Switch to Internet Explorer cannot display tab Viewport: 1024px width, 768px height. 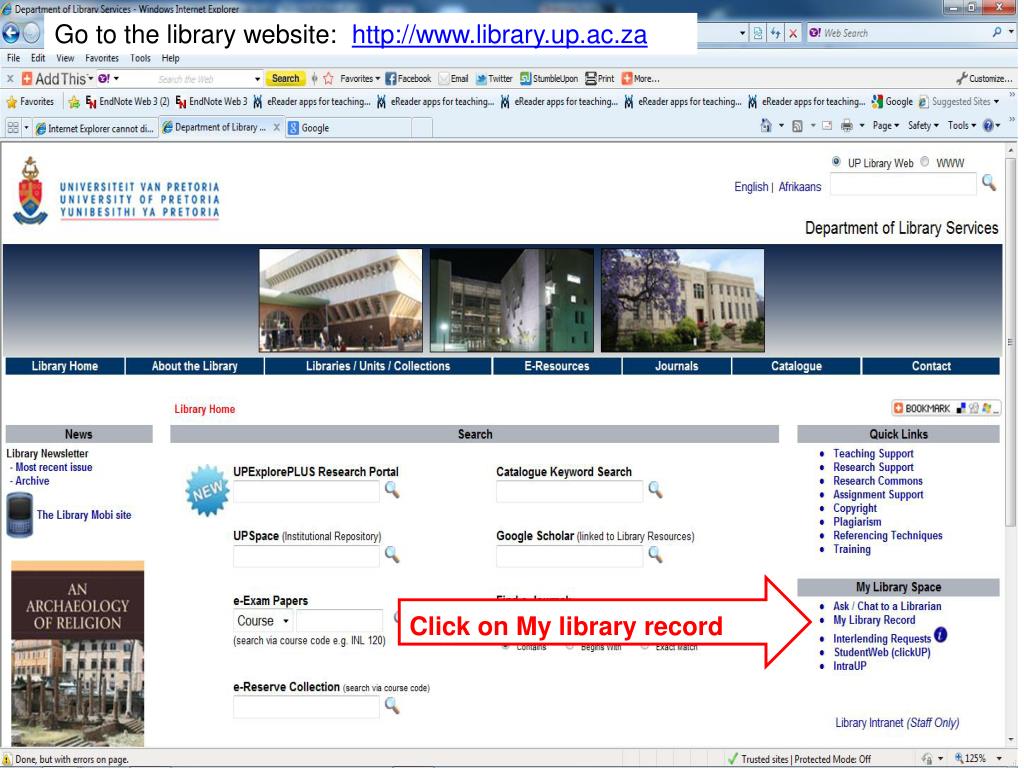pyautogui.click(x=93, y=129)
